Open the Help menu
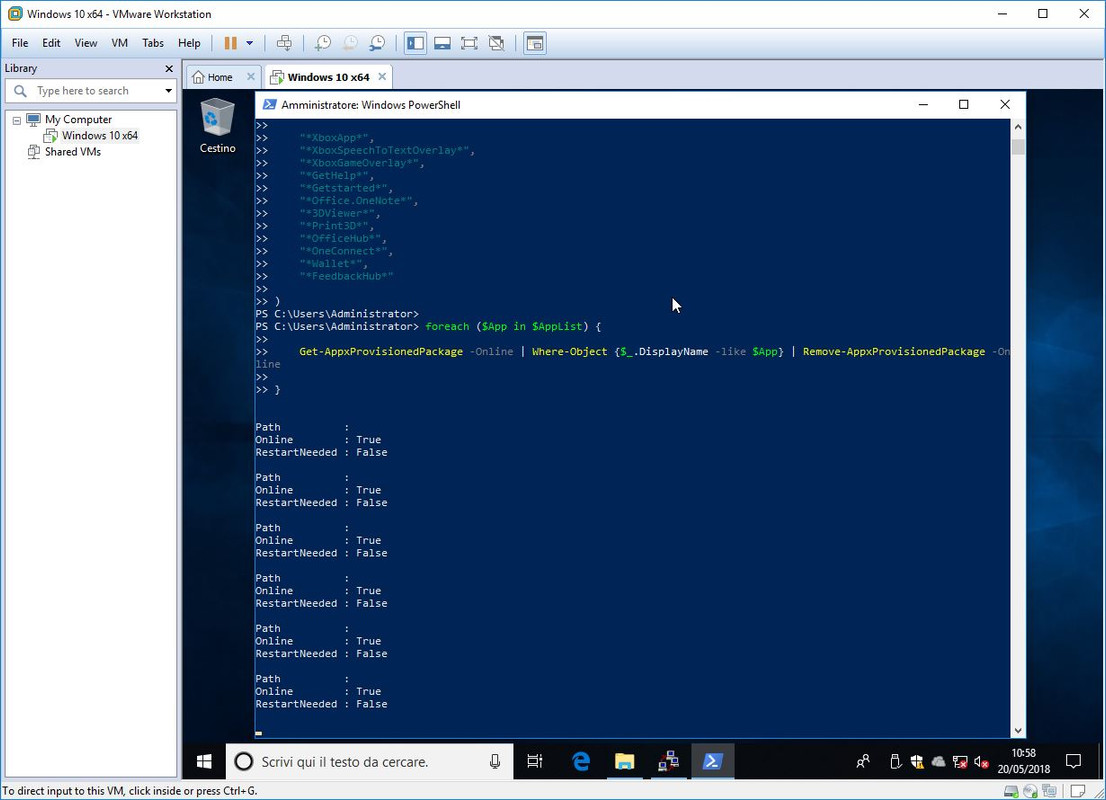Image resolution: width=1106 pixels, height=800 pixels. click(189, 43)
